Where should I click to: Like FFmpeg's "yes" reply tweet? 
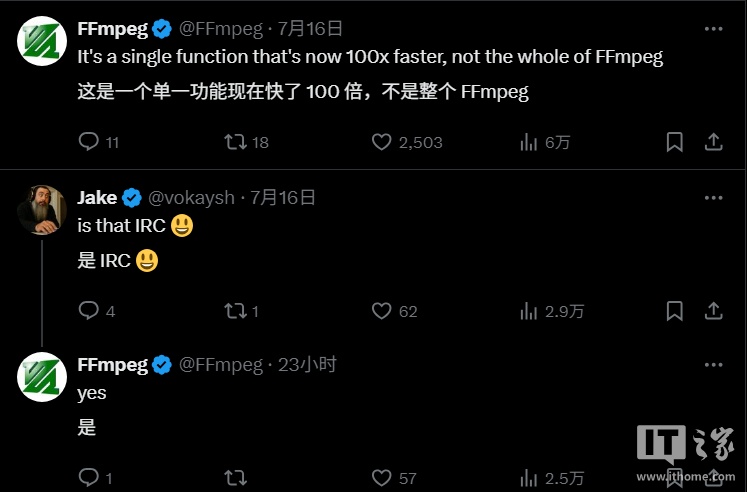[x=381, y=478]
